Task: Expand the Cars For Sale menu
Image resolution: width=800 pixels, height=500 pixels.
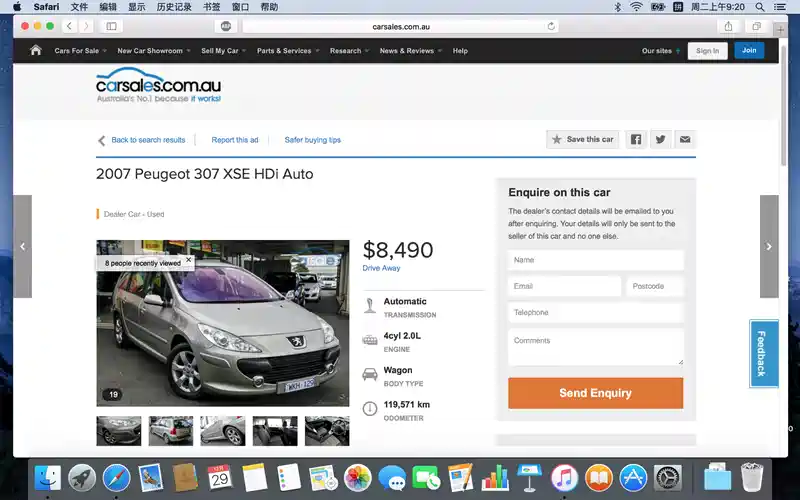Action: click(81, 51)
